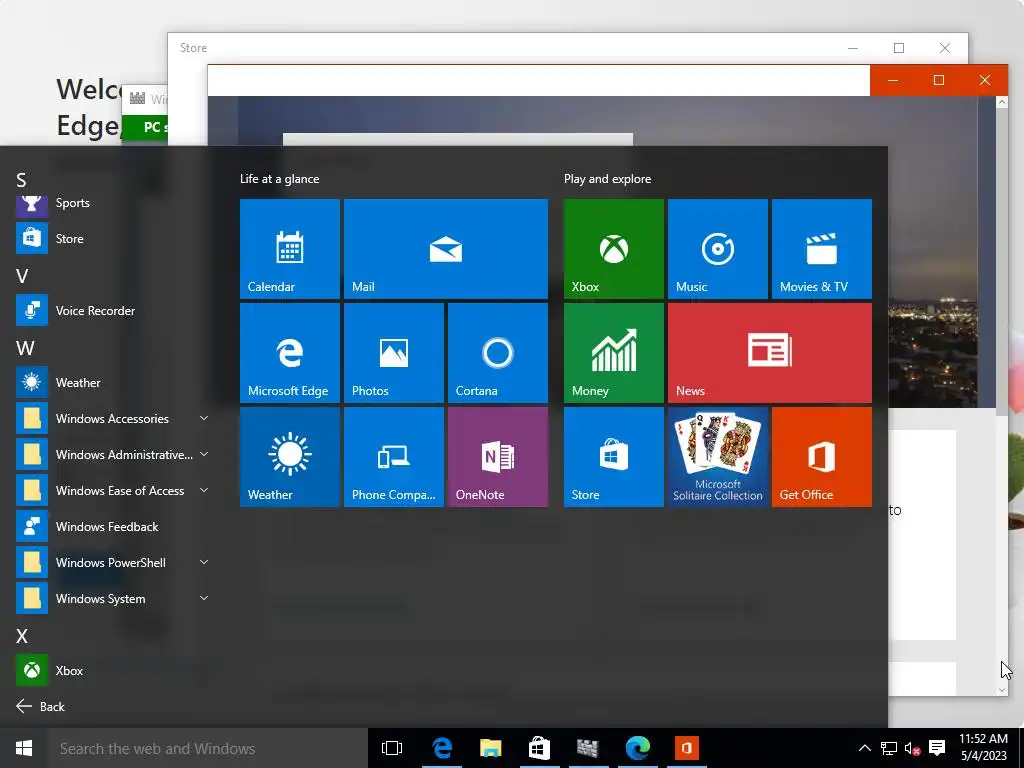
Task: Open the Weather tile
Action: (x=289, y=456)
